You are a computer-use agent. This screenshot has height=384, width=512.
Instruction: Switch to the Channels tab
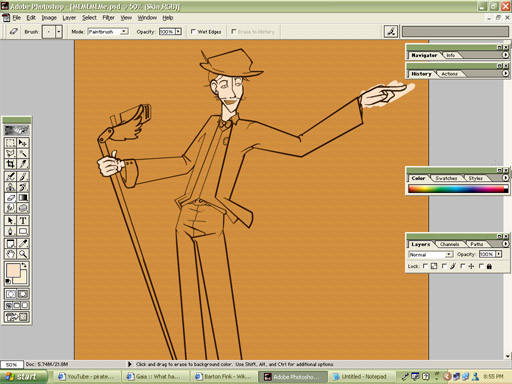tap(449, 244)
